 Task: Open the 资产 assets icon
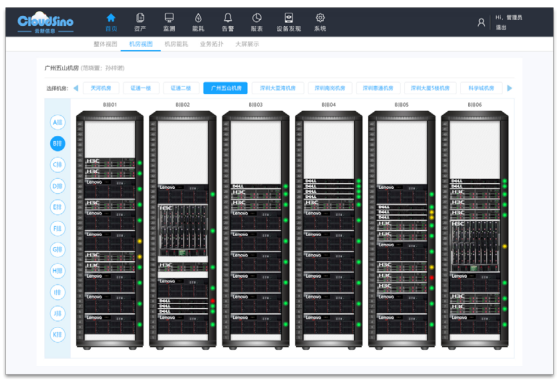[x=140, y=22]
